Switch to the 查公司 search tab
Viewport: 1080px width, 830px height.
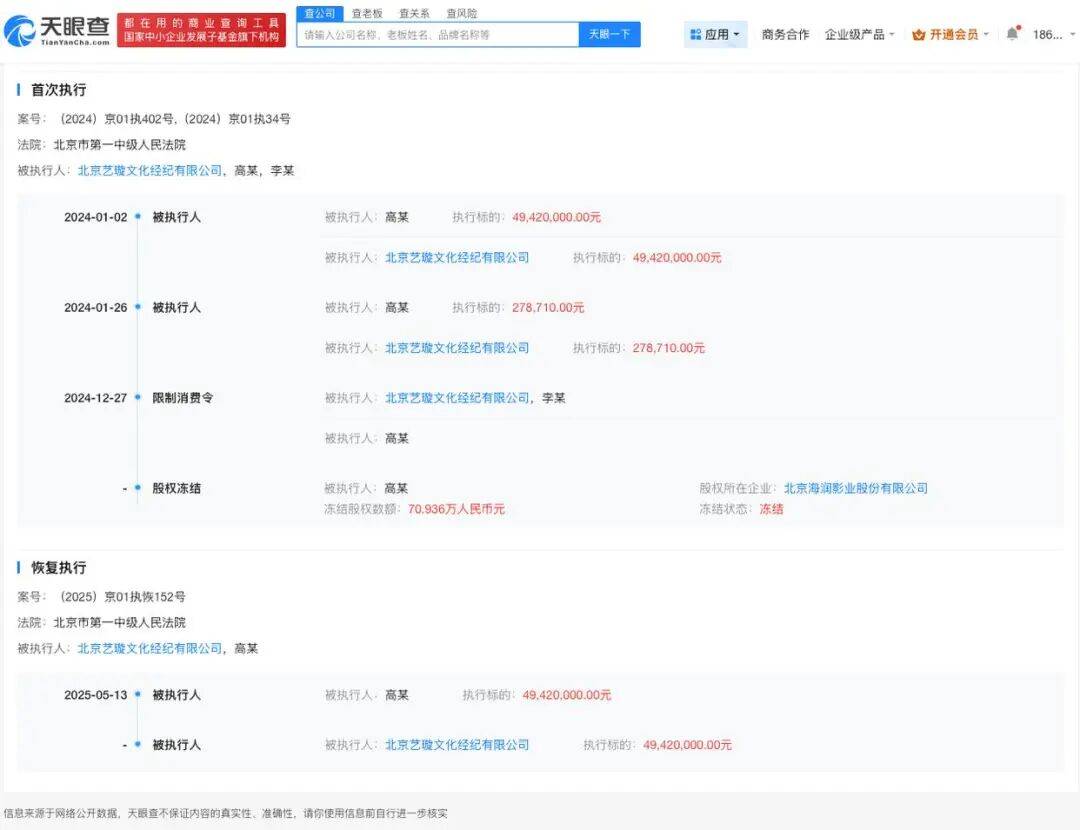(319, 13)
